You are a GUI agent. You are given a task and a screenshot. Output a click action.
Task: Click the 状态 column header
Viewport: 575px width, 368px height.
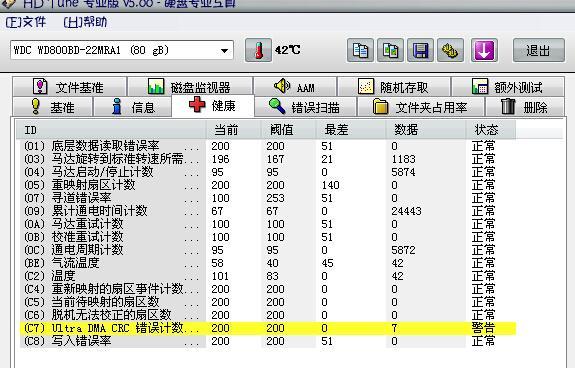pos(491,130)
